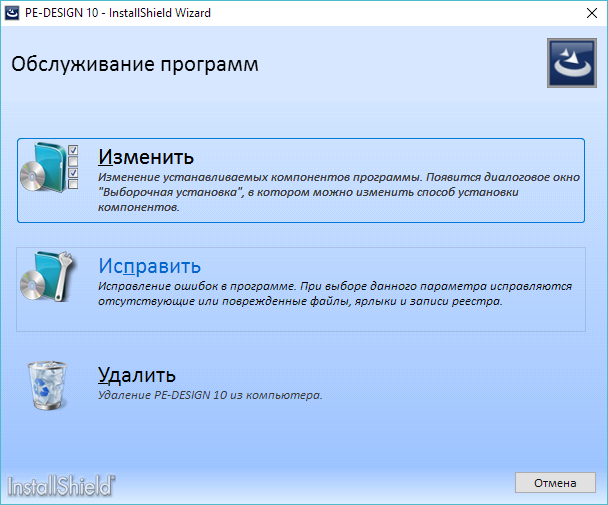Click the recycle bin icon for Удалить

pos(47,385)
